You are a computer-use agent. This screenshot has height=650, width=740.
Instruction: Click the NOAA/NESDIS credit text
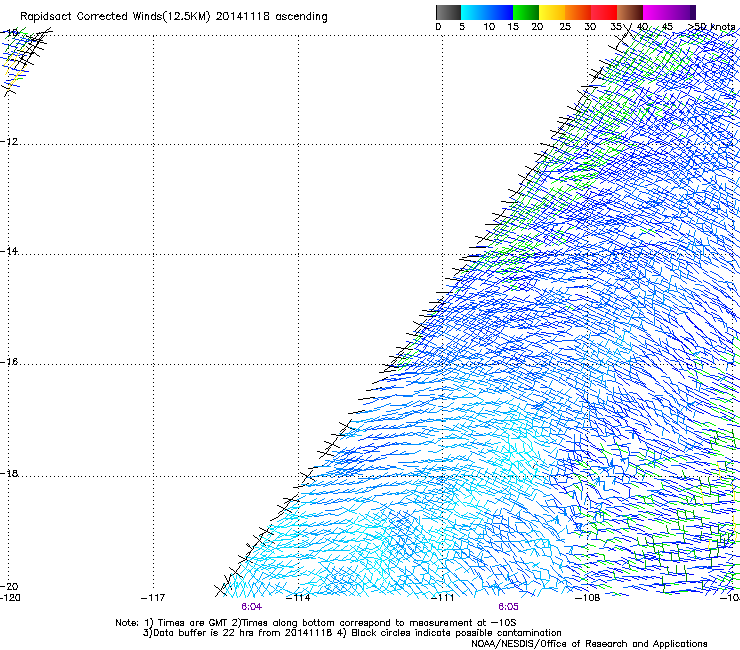coord(589,644)
